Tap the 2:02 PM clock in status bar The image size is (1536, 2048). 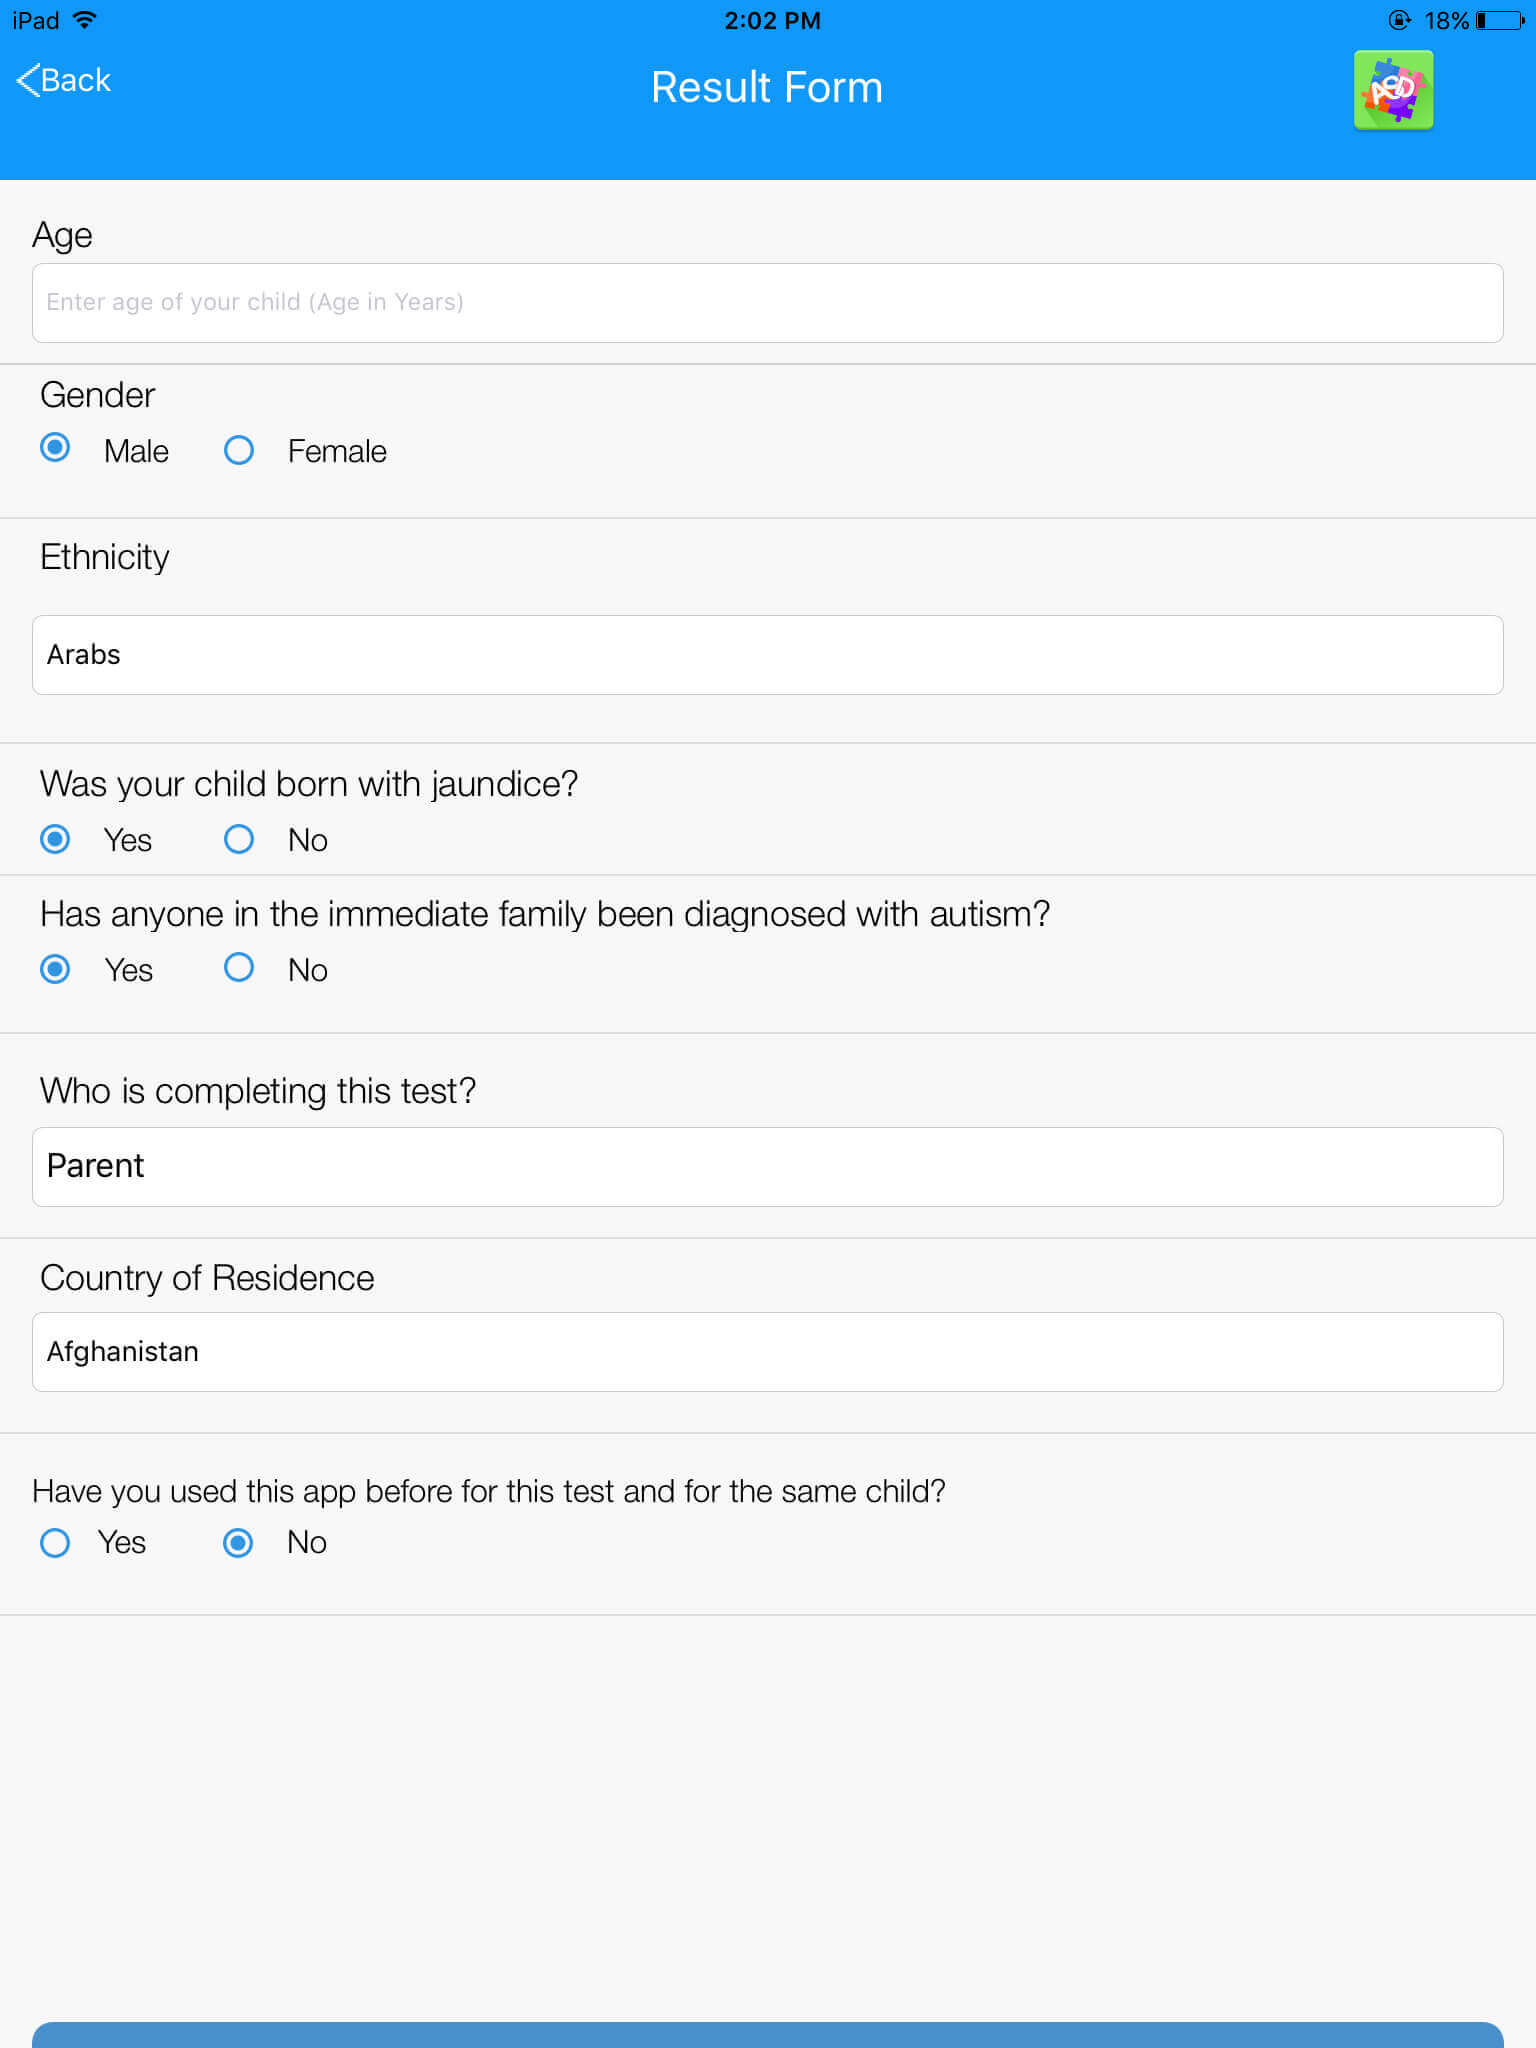[772, 20]
